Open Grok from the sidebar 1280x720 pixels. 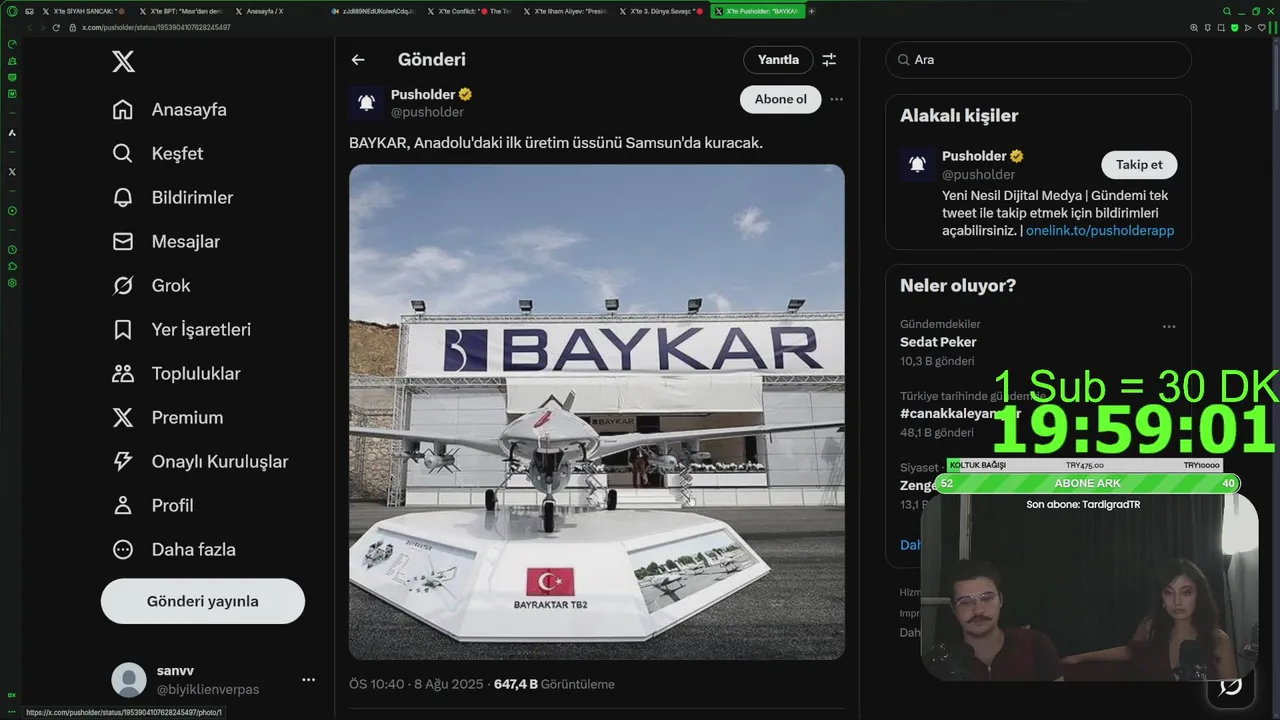tap(150, 286)
